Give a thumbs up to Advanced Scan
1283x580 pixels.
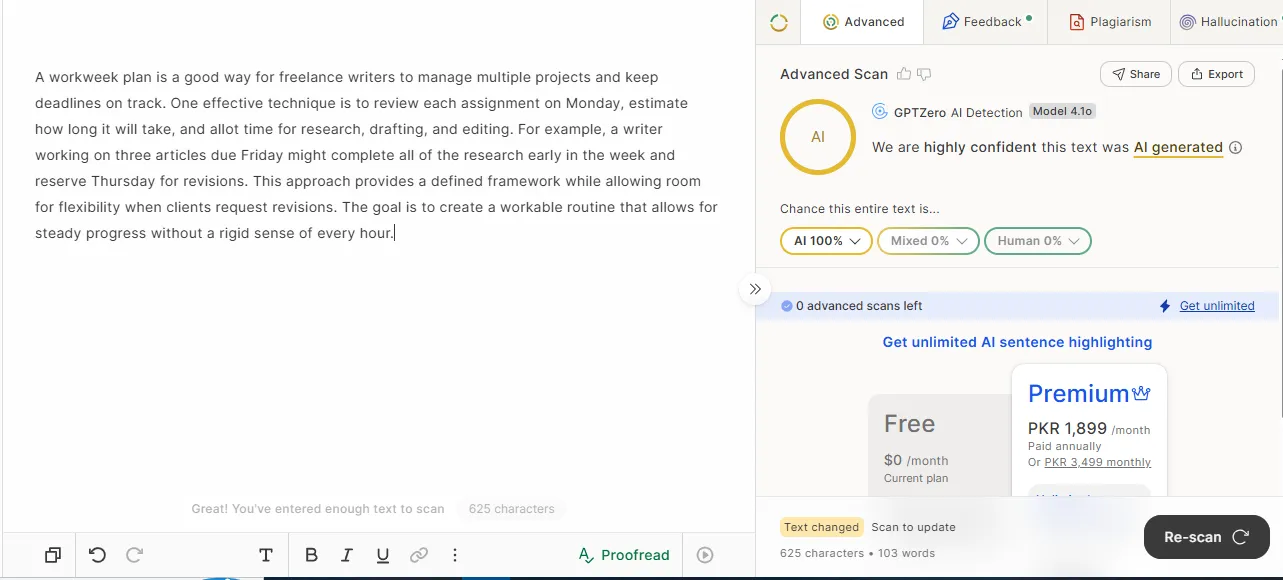(x=904, y=74)
